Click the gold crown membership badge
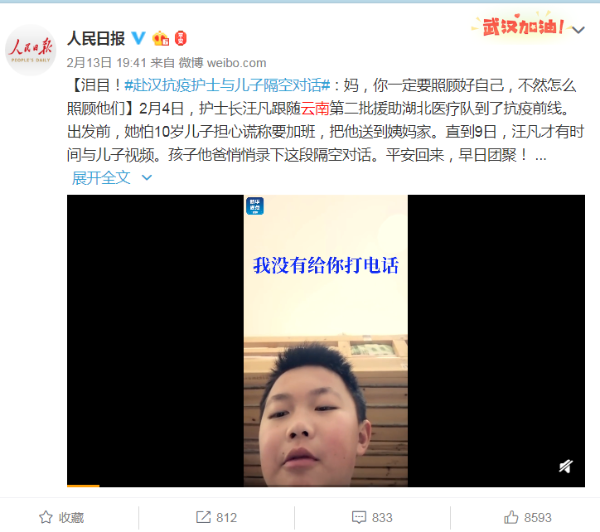Viewport: 600px width, 532px height. click(161, 39)
